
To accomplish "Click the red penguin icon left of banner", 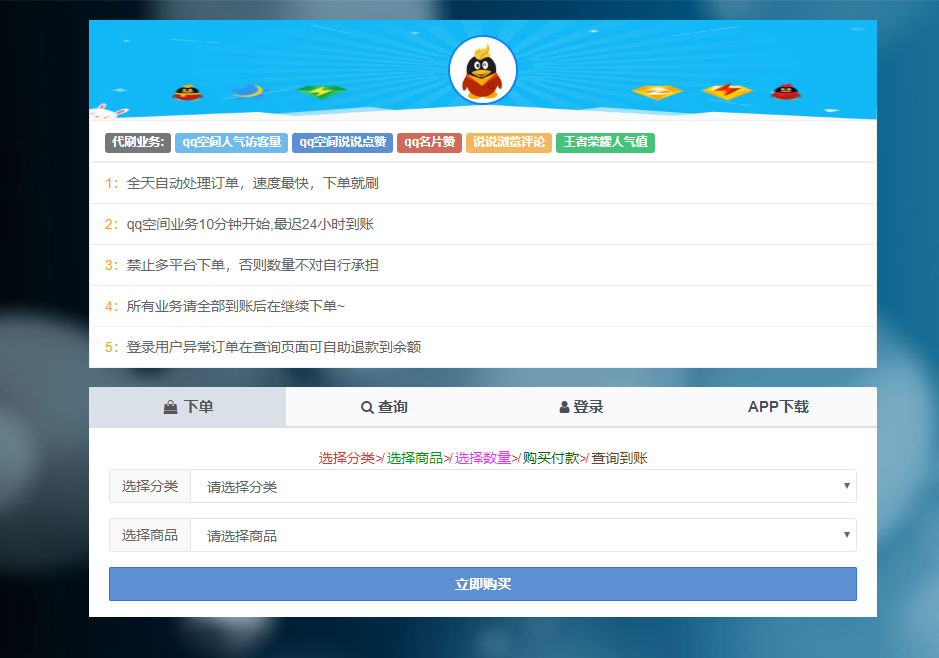I will click(x=187, y=93).
